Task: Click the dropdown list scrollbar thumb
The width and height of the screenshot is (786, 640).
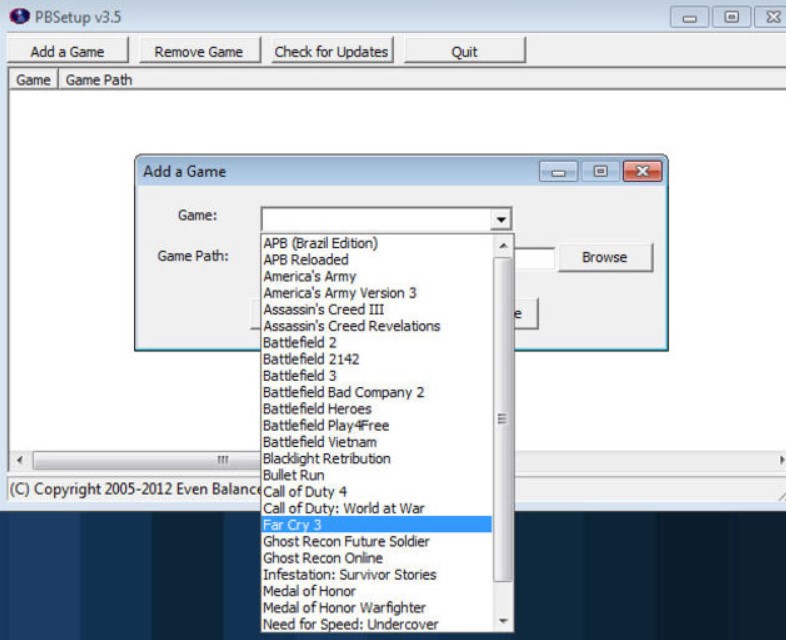Action: point(503,419)
